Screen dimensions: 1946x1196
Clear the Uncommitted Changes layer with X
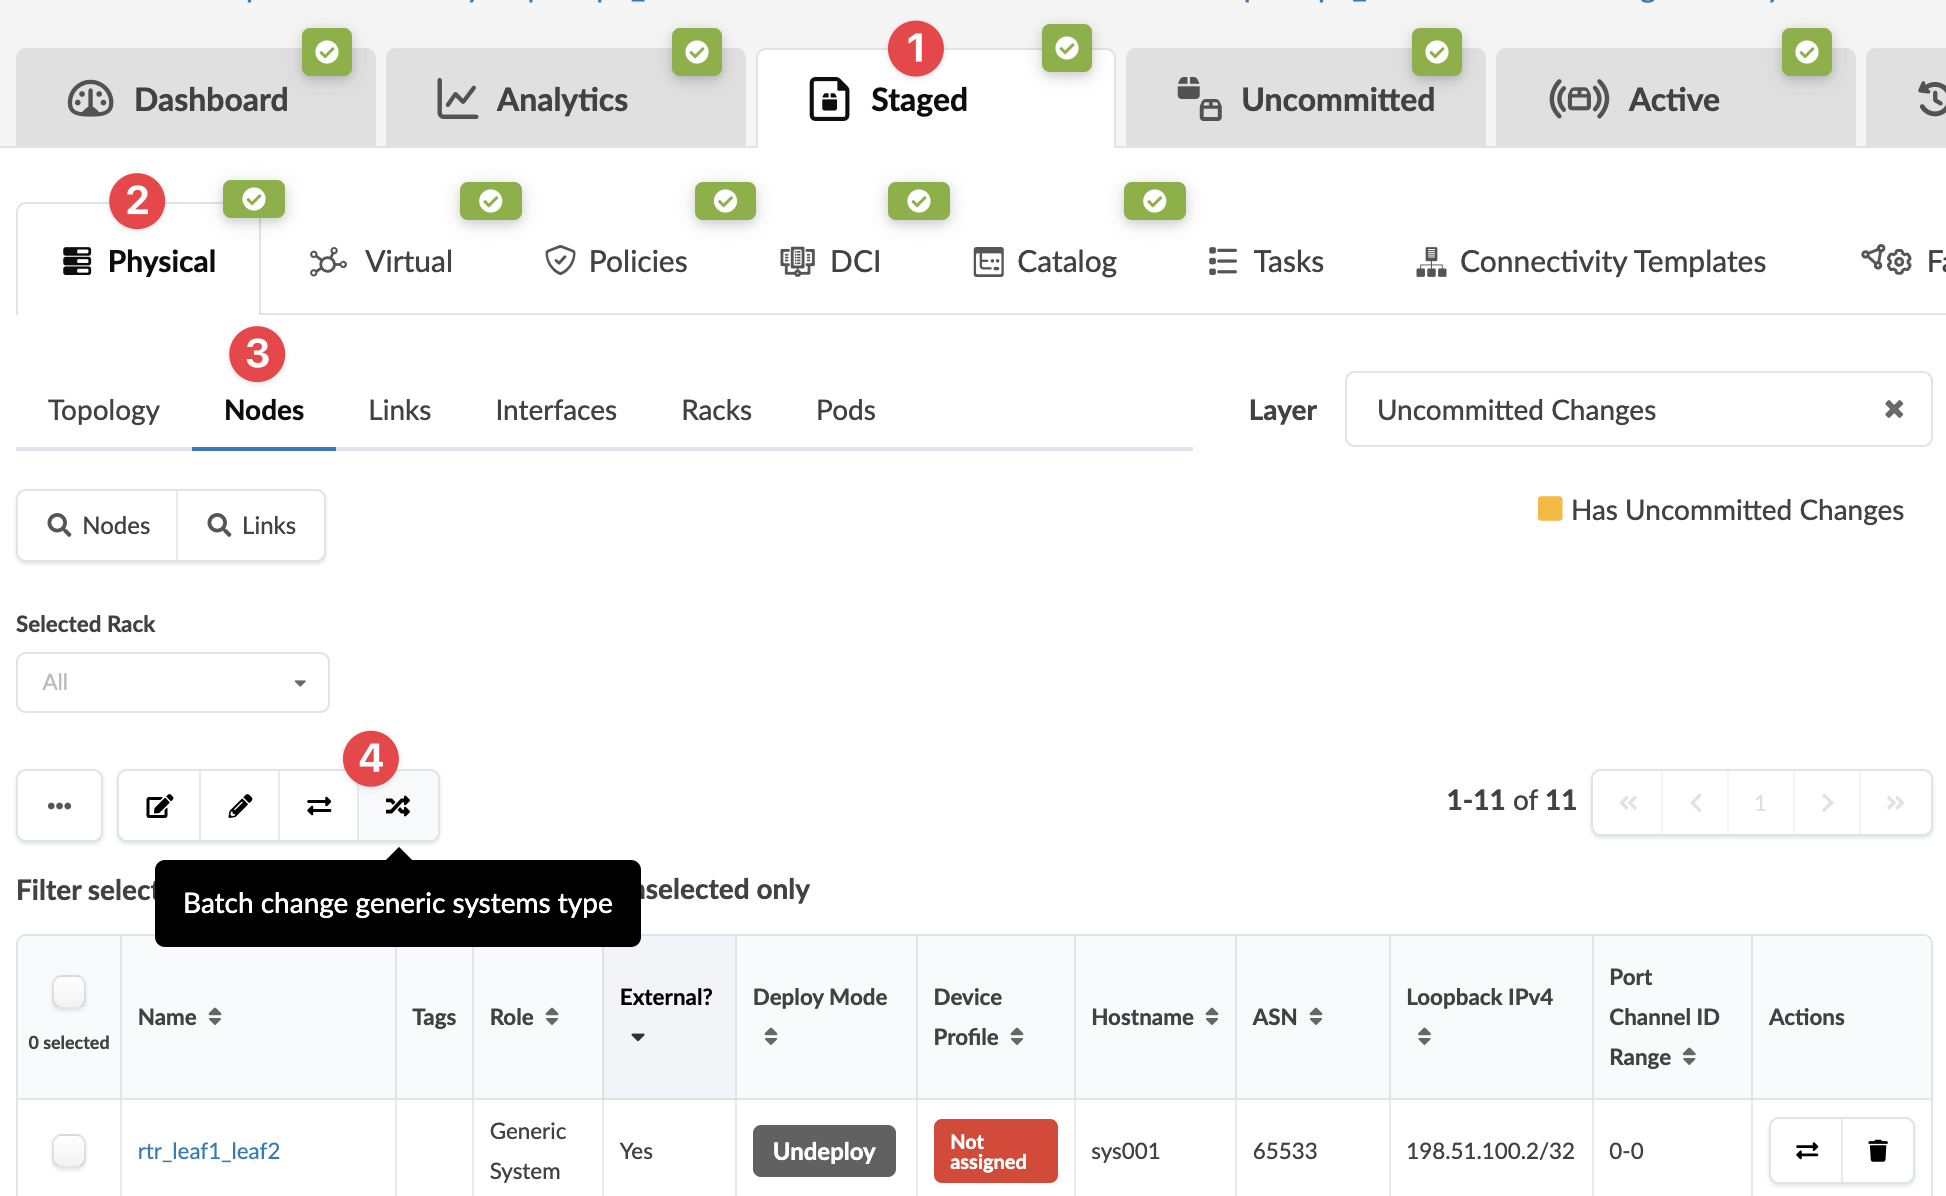click(x=1893, y=409)
